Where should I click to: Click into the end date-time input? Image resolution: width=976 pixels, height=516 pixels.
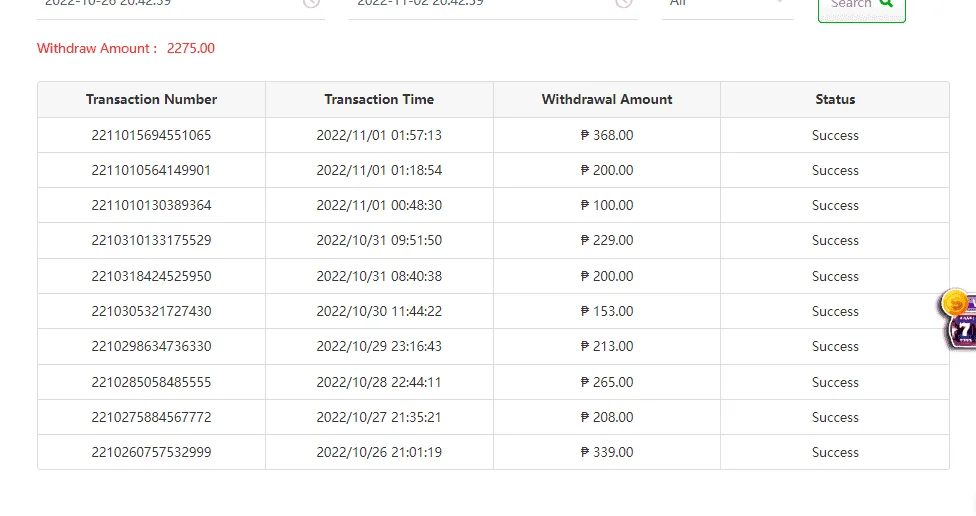point(493,5)
